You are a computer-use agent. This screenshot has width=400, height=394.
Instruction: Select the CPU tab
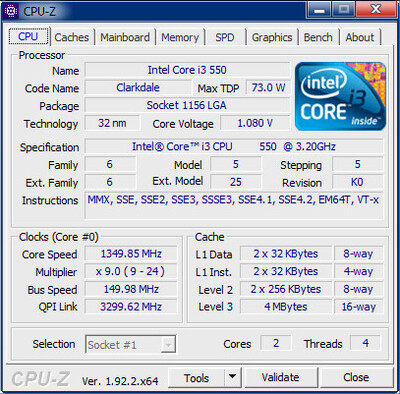point(28,36)
